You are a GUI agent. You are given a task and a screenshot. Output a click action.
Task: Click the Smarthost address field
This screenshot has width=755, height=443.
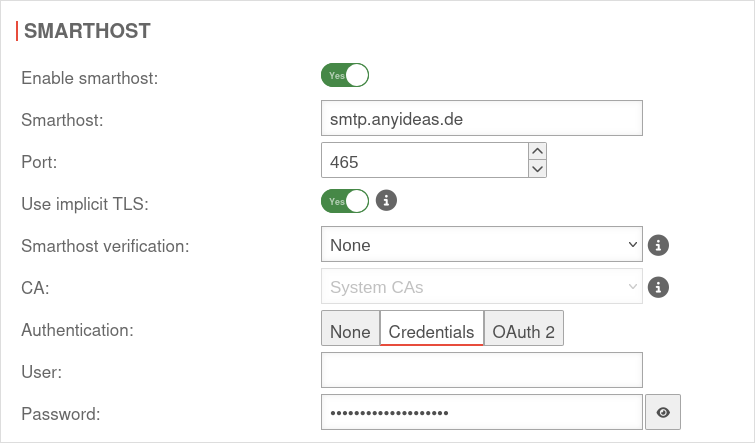tap(481, 118)
